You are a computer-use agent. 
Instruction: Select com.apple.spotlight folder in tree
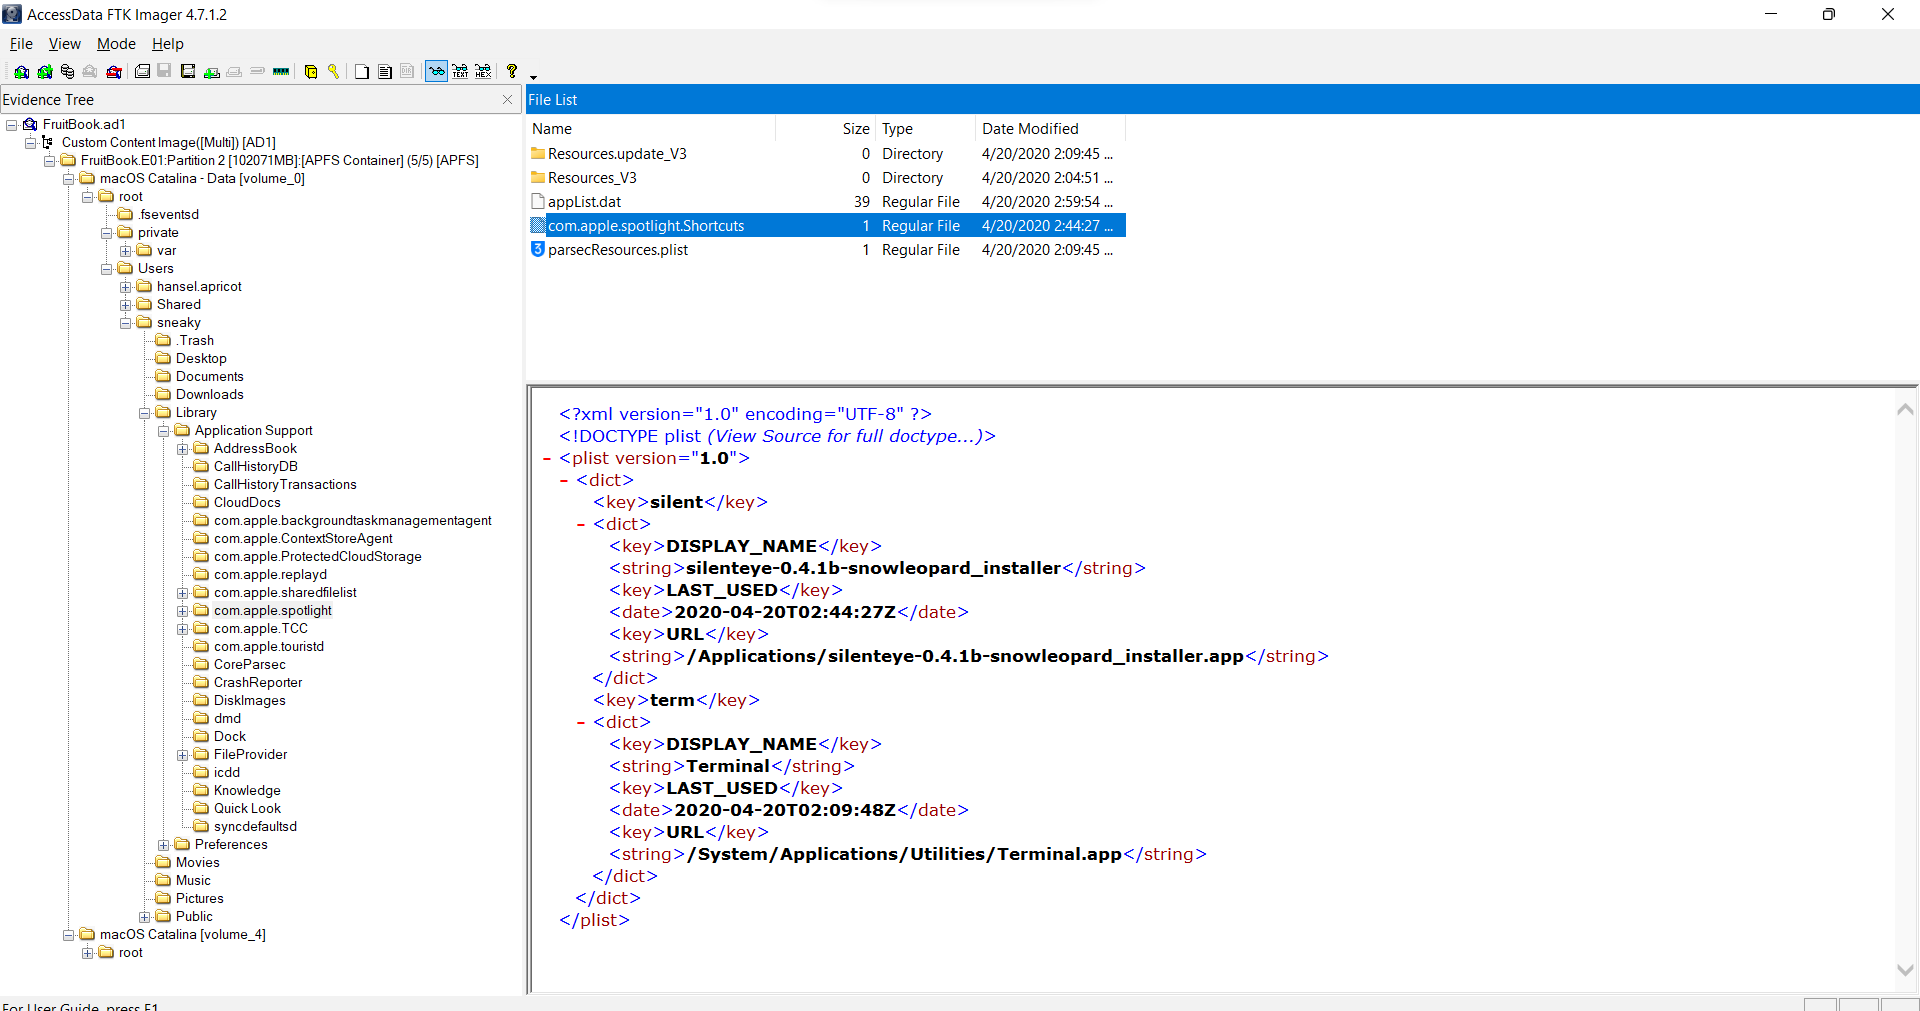point(273,611)
